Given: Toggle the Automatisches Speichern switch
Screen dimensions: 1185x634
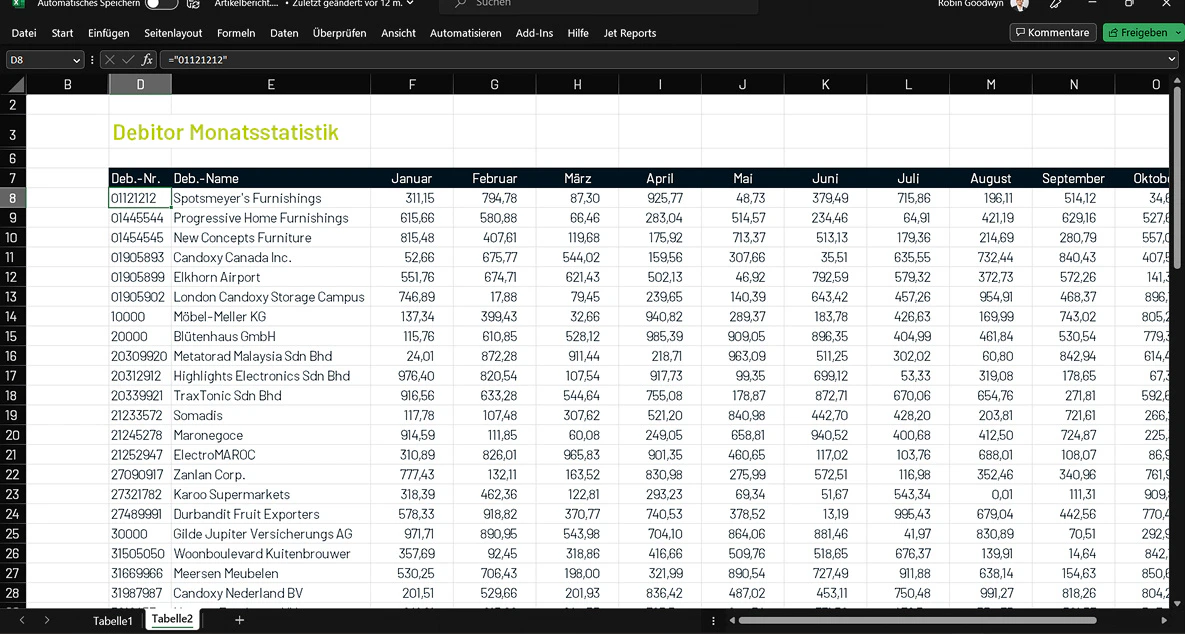Looking at the screenshot, I should coord(161,4).
